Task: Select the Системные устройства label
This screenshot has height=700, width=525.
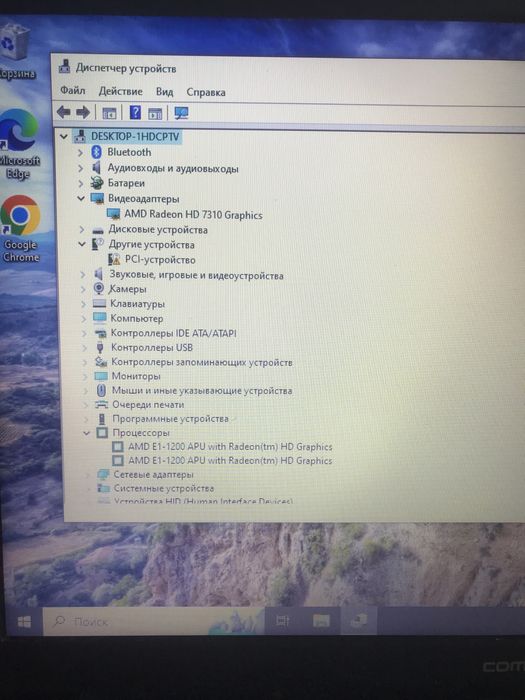Action: point(164,488)
